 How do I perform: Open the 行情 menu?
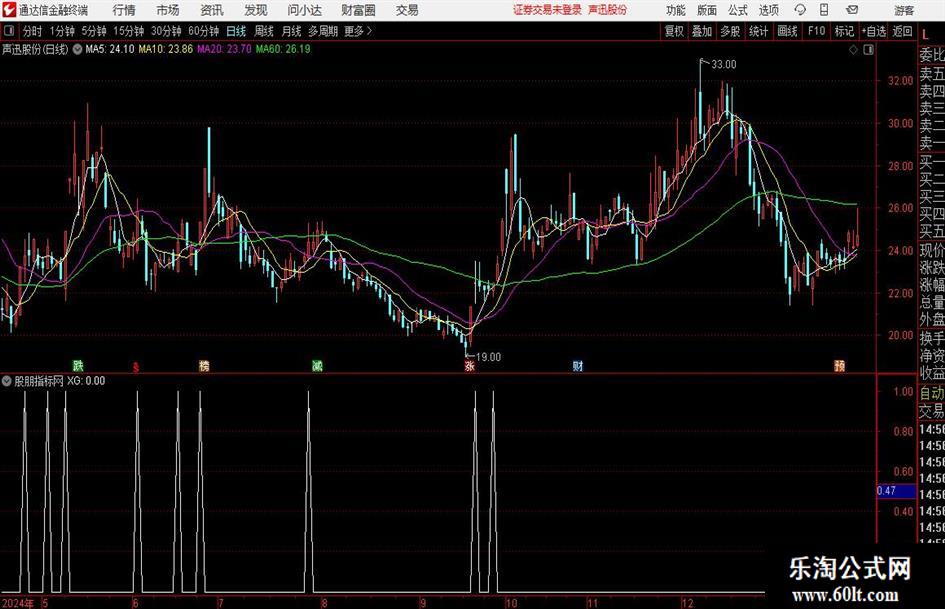pos(124,10)
